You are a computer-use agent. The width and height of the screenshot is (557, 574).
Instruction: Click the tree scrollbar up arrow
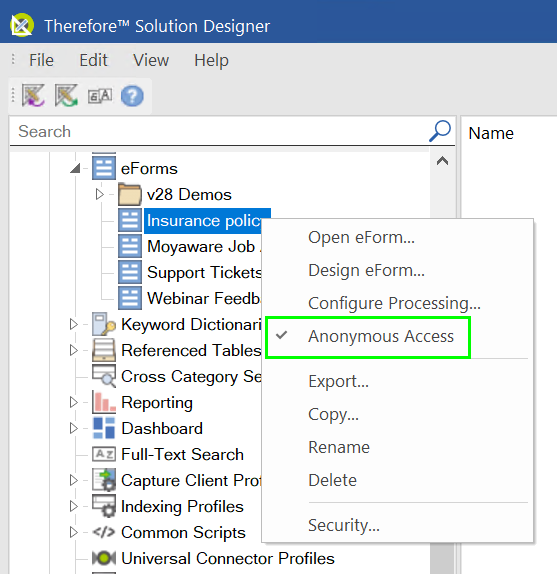442,161
